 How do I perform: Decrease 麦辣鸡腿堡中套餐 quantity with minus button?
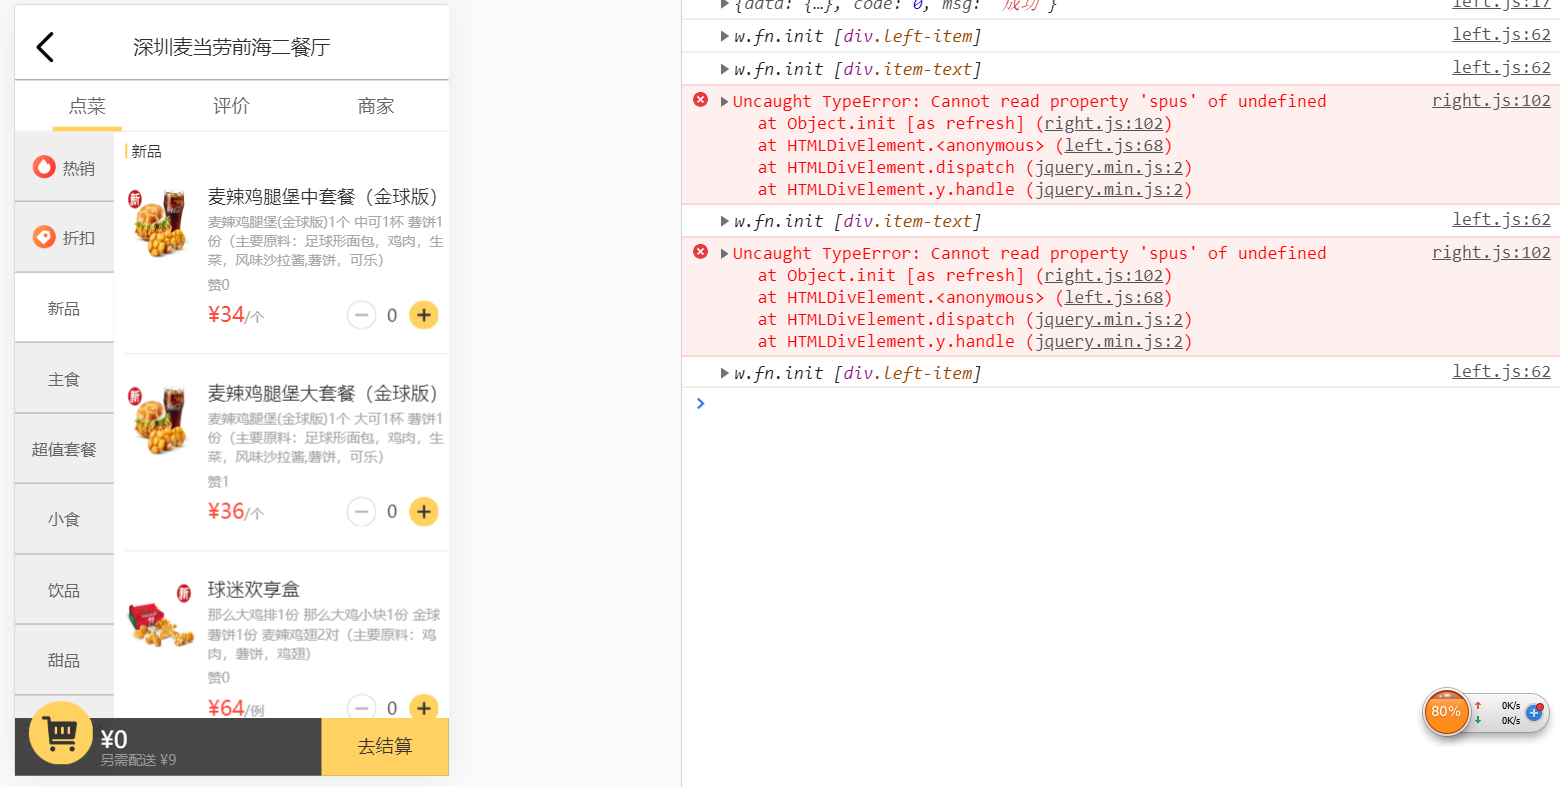click(x=361, y=315)
